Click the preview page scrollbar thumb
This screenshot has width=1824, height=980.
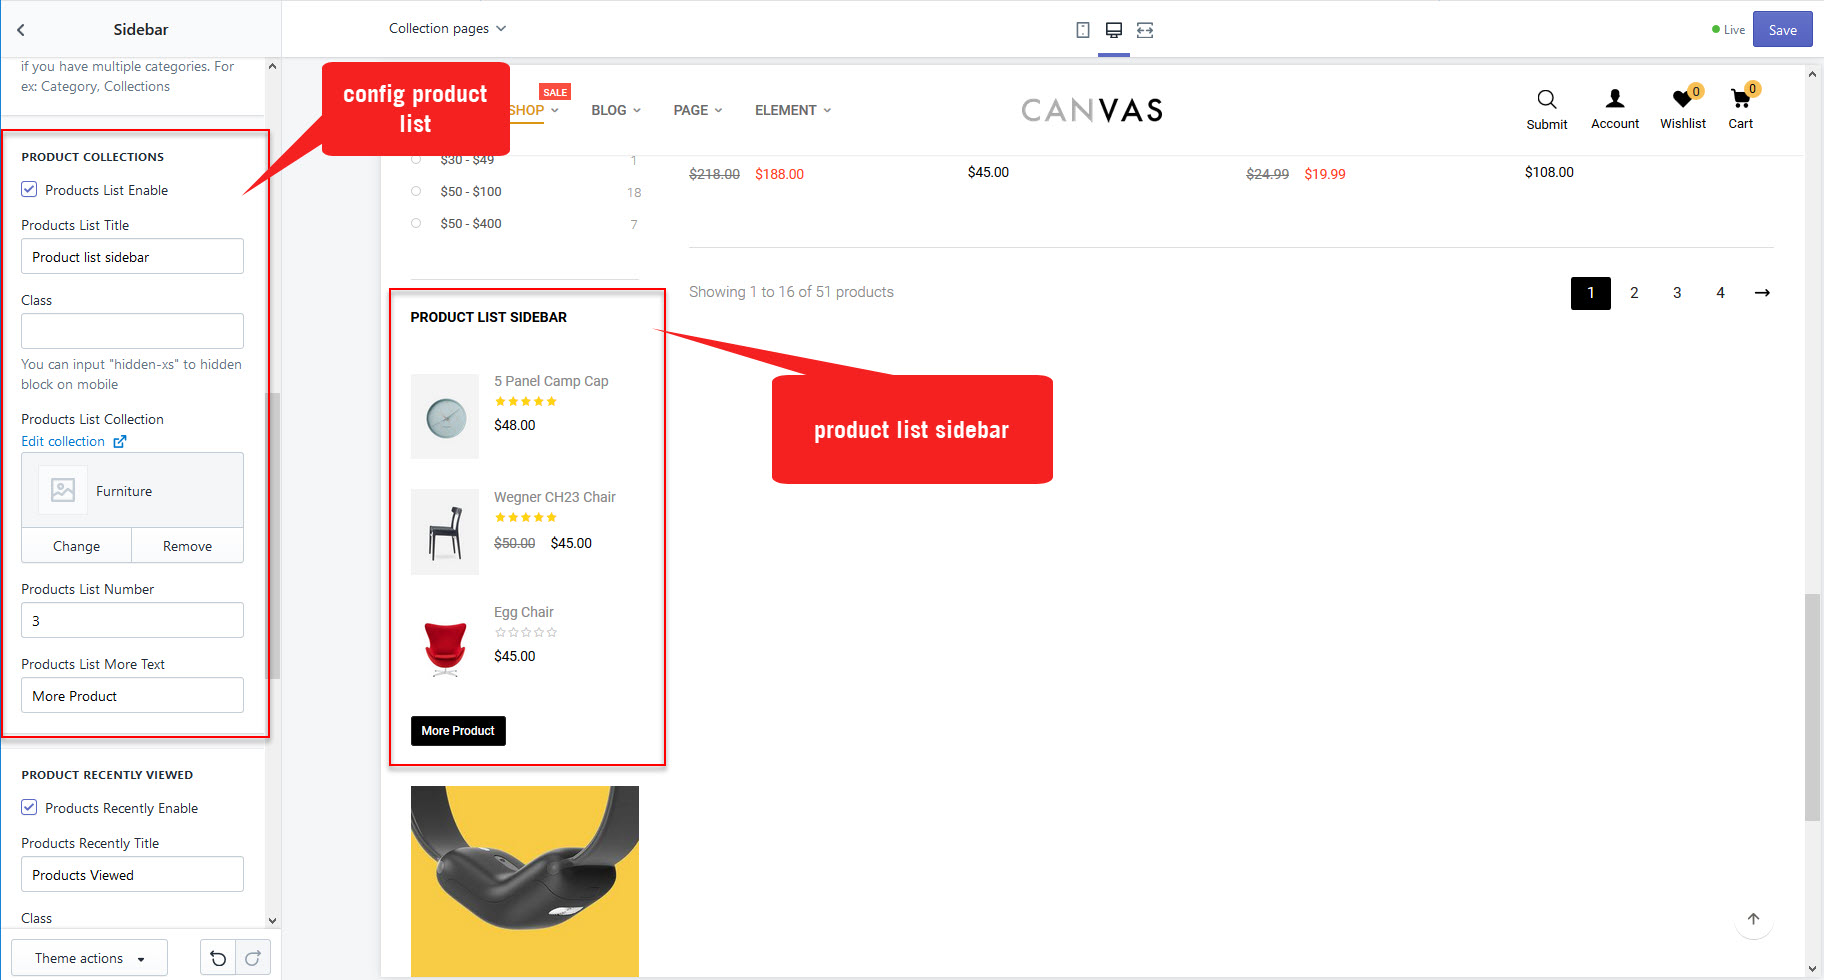[1812, 708]
